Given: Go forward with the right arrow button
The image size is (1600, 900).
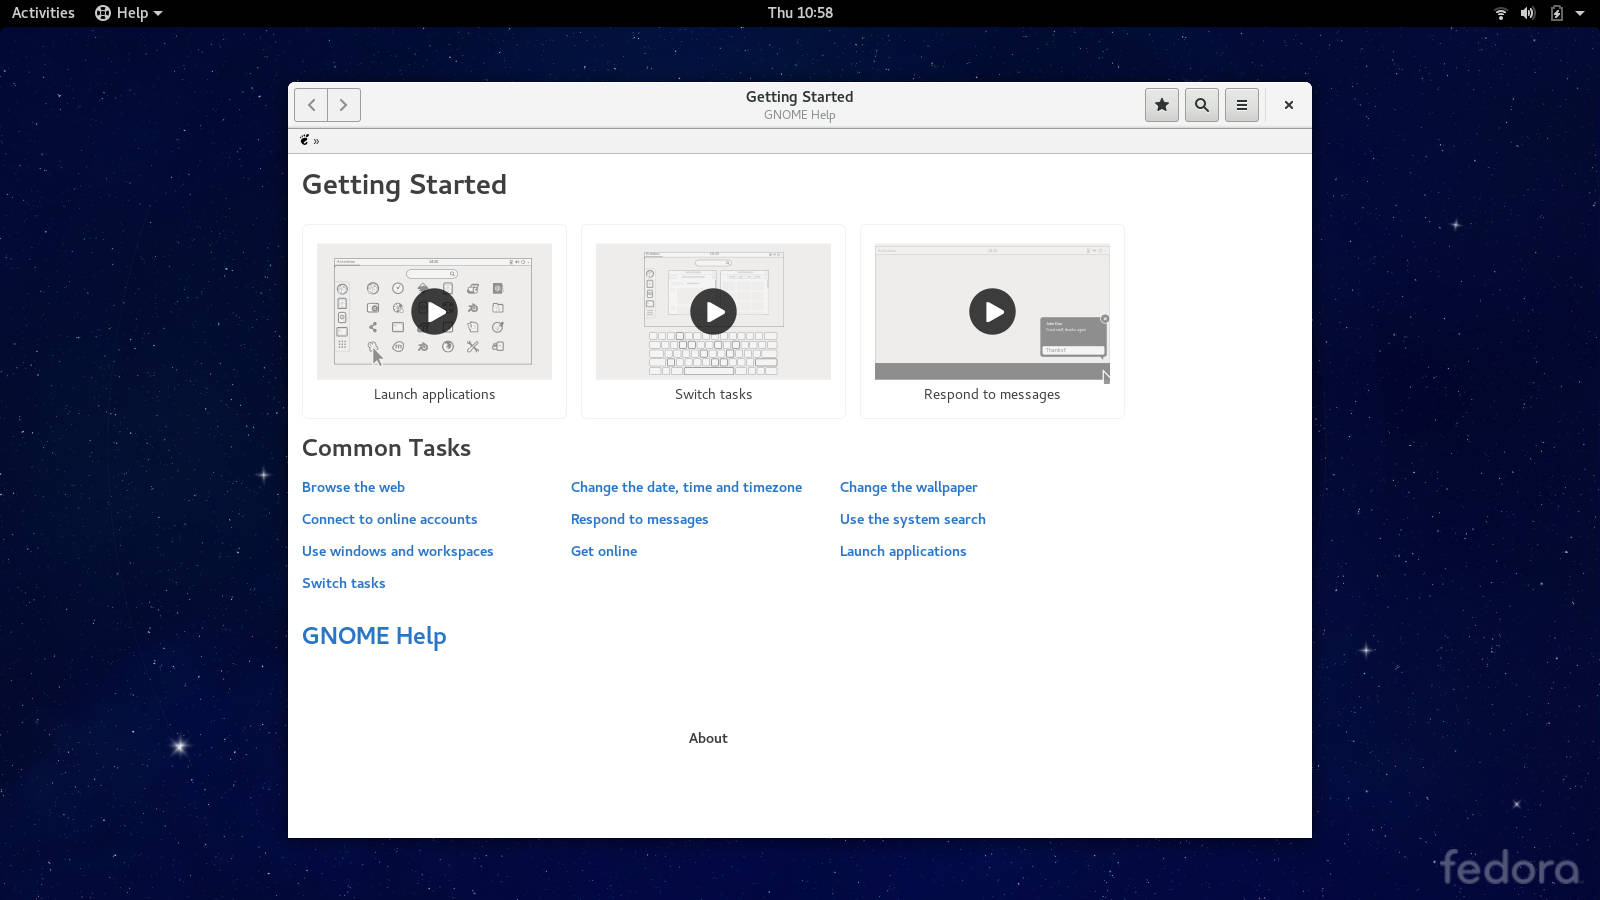Looking at the screenshot, I should click(344, 105).
